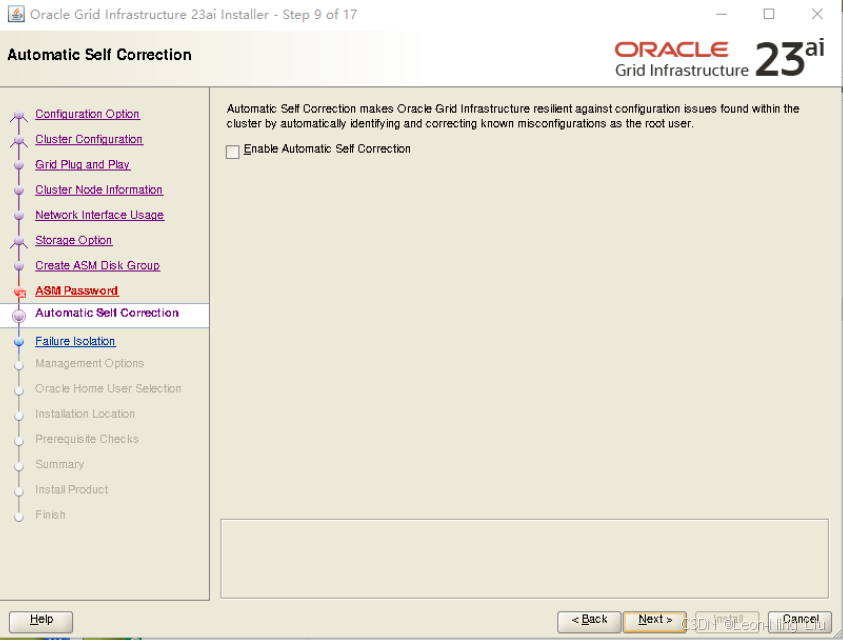843x640 pixels.
Task: Click the Installation Location grayed step
Action: [x=85, y=414]
